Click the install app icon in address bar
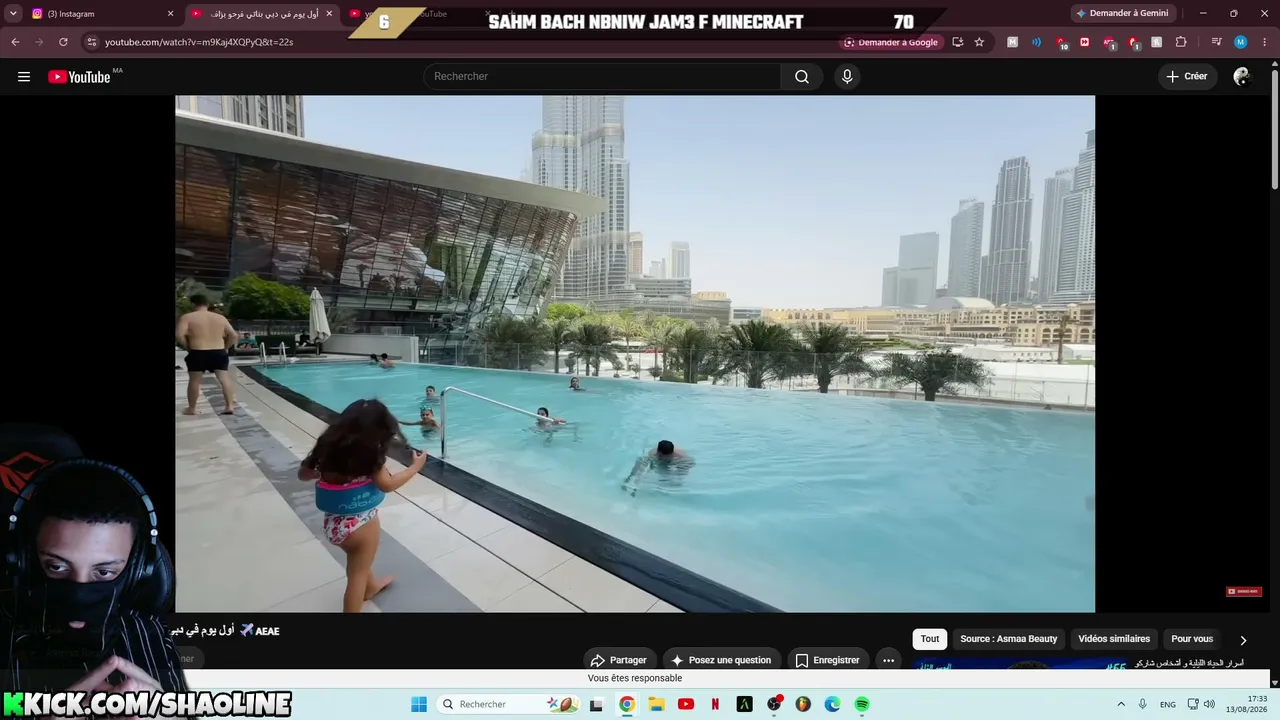Screen dimensions: 1280x720 click(957, 42)
